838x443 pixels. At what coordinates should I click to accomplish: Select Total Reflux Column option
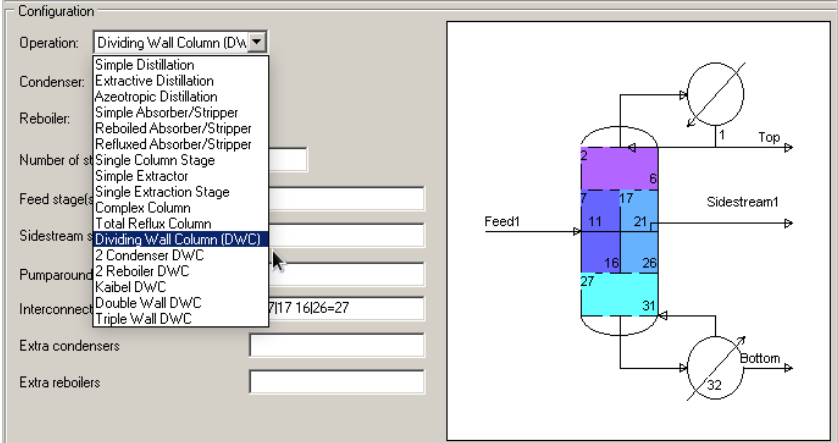152,223
